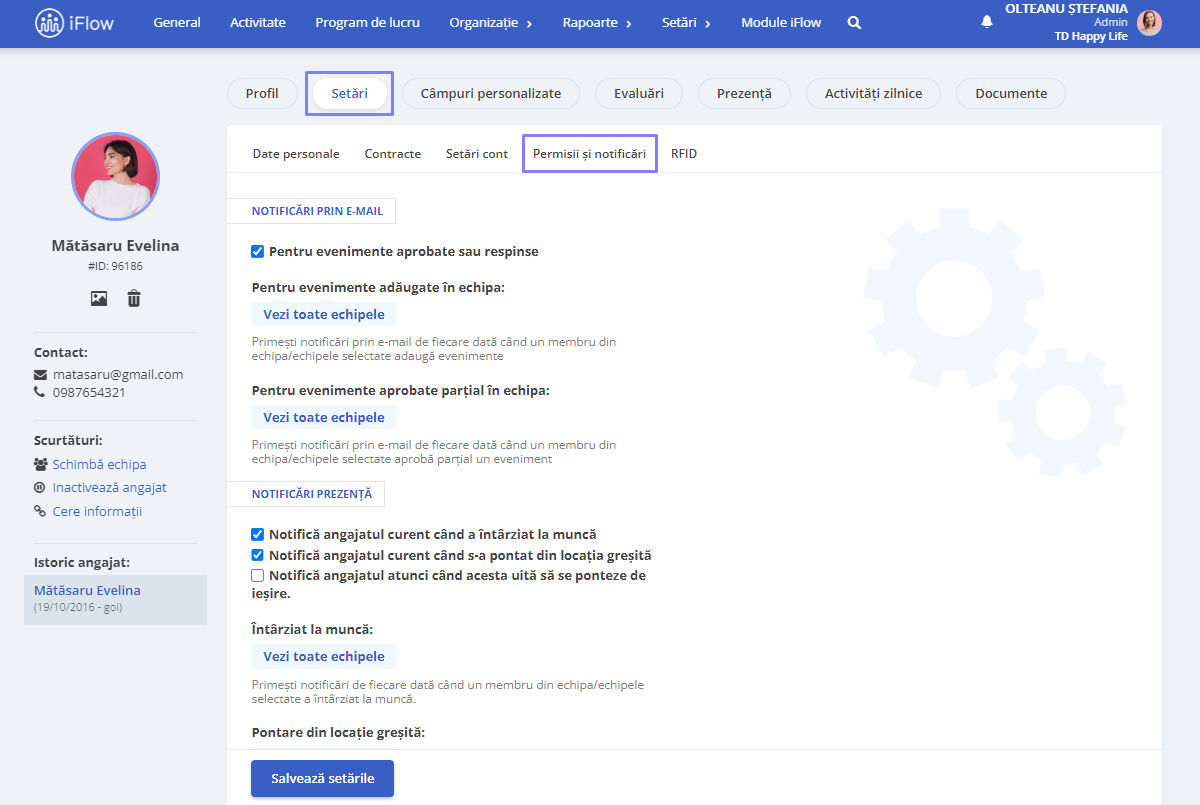Click the iFlow logo in header
This screenshot has width=1200, height=805.
74,23
